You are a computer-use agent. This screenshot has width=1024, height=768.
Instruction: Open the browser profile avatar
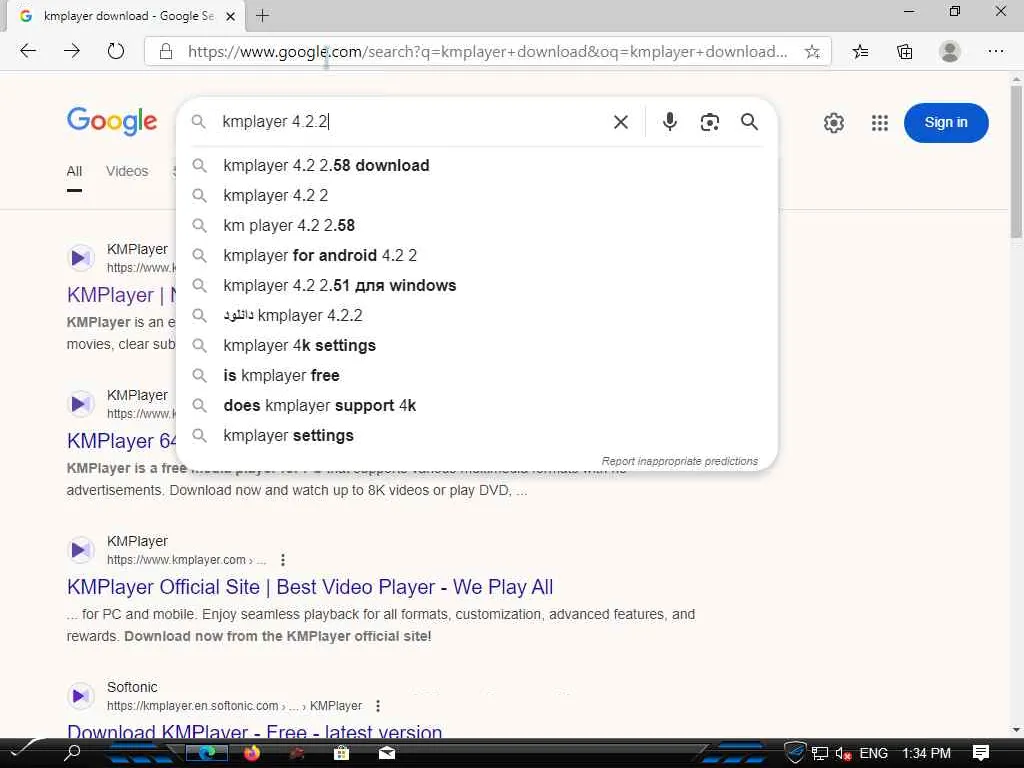[950, 52]
